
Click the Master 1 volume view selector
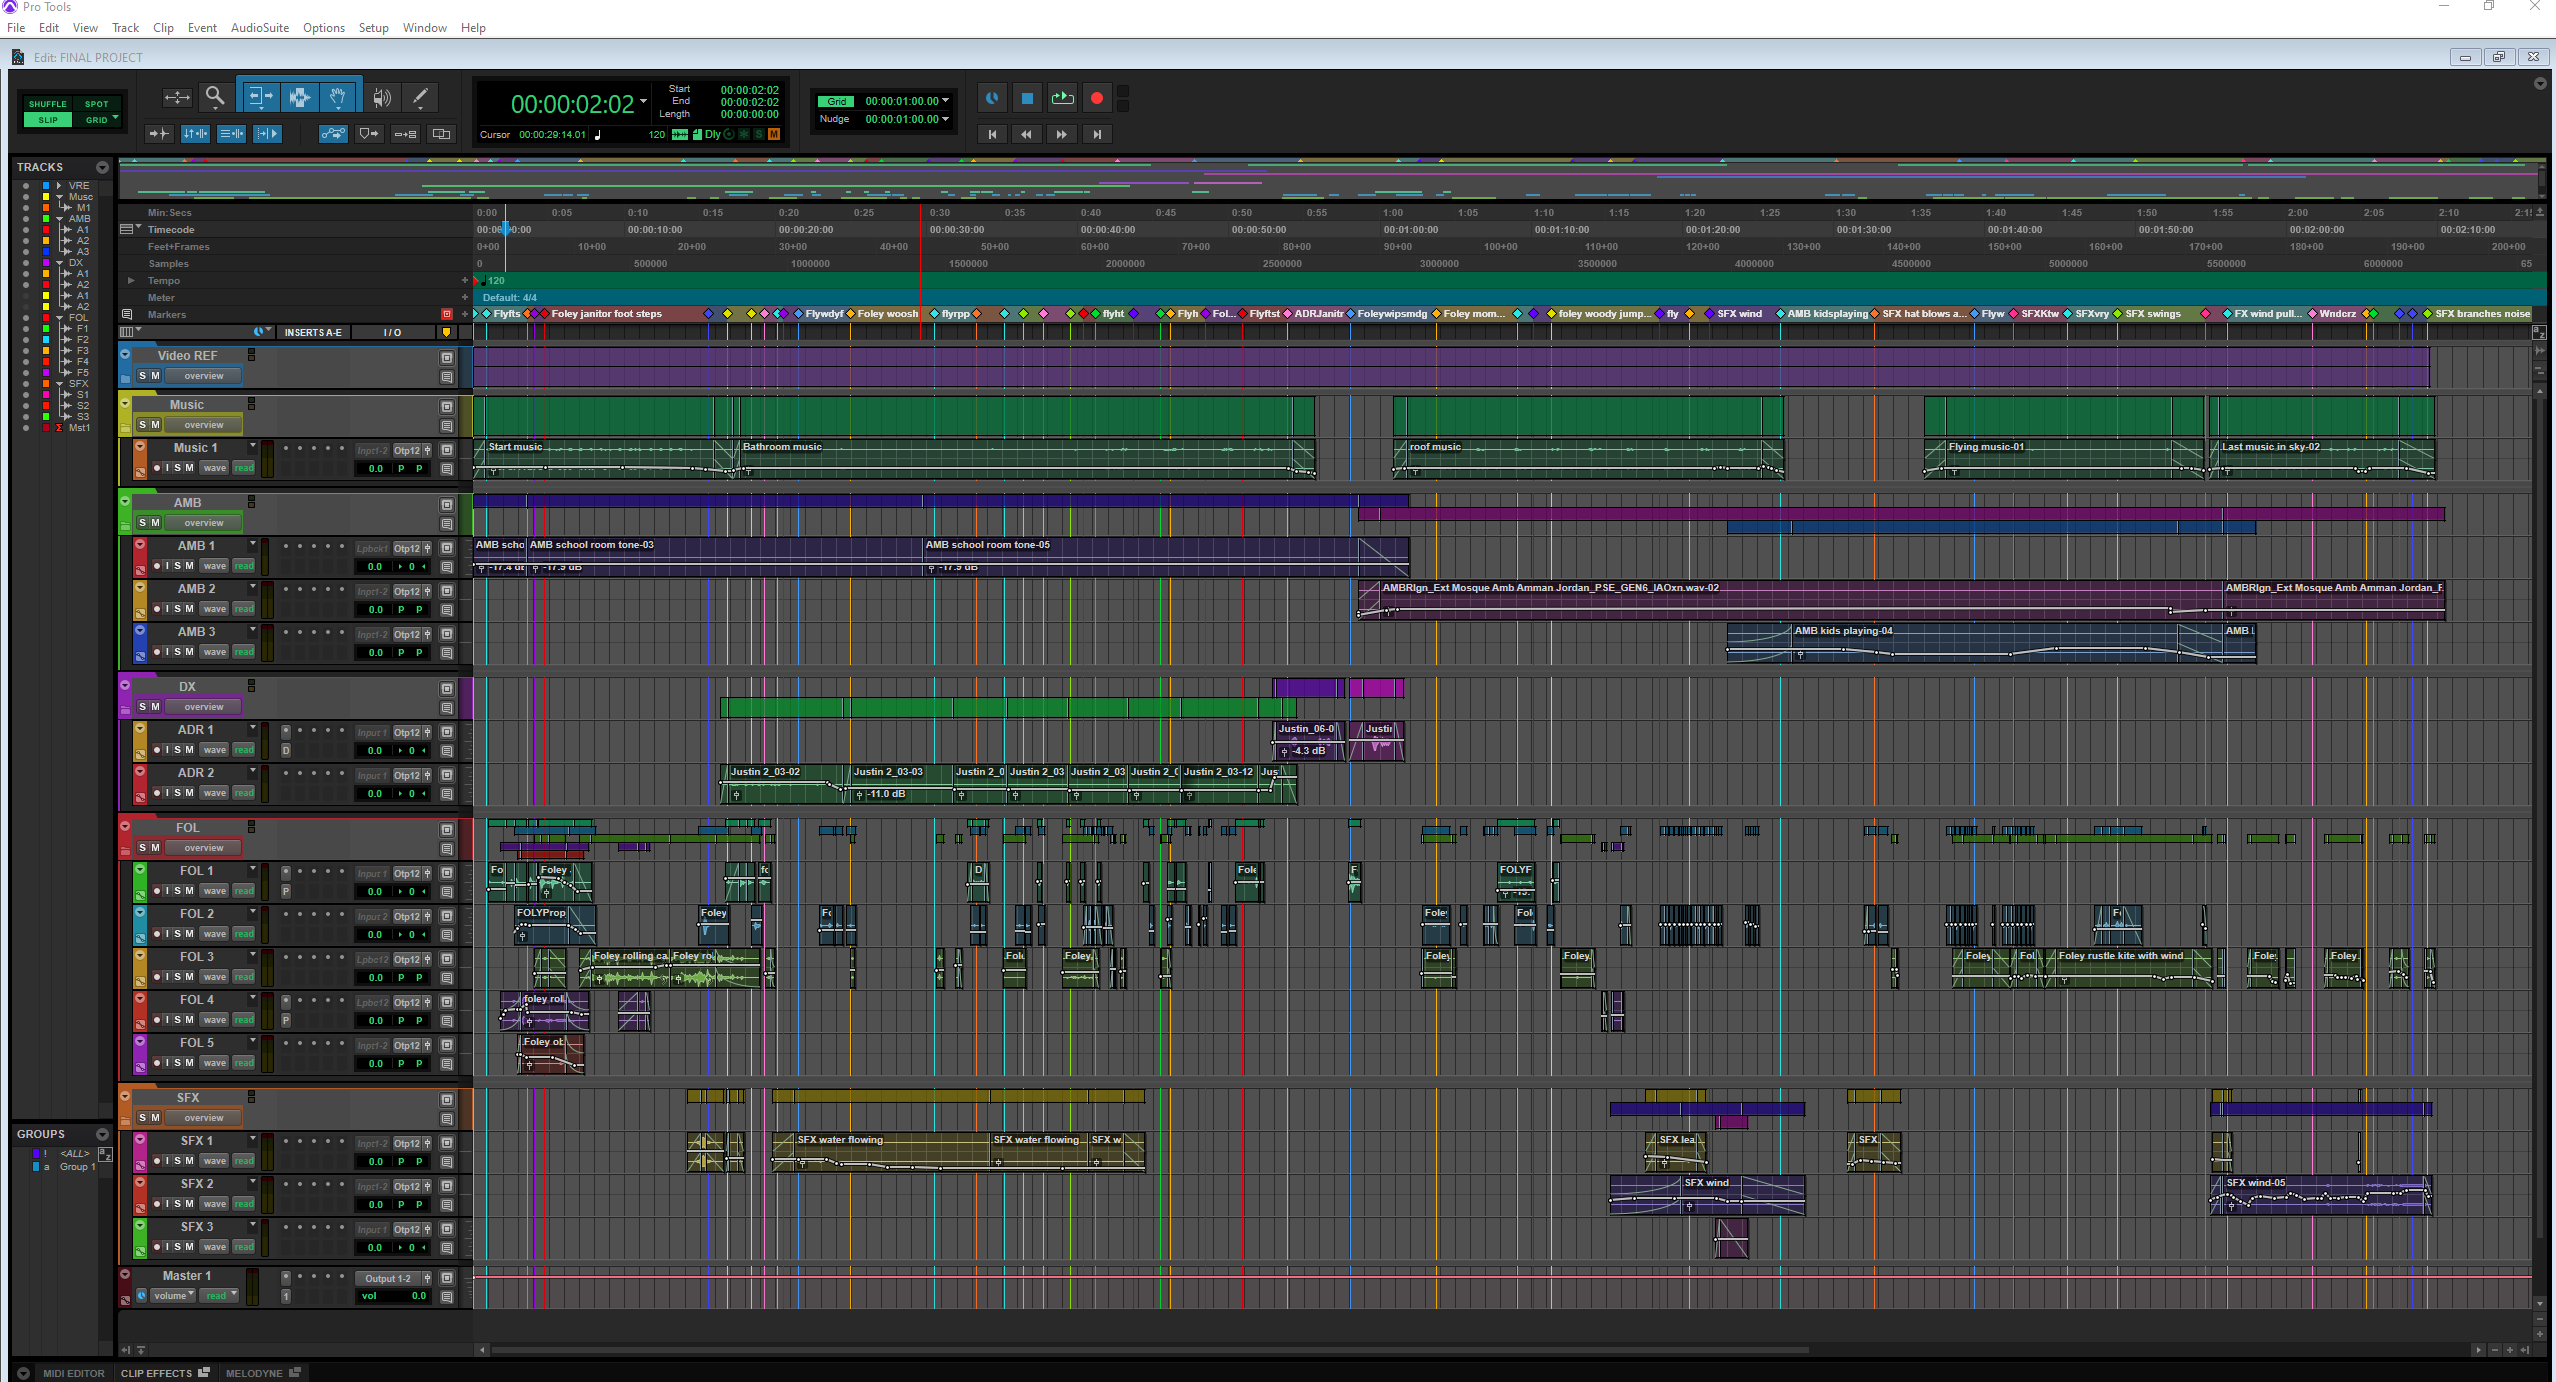(173, 1296)
